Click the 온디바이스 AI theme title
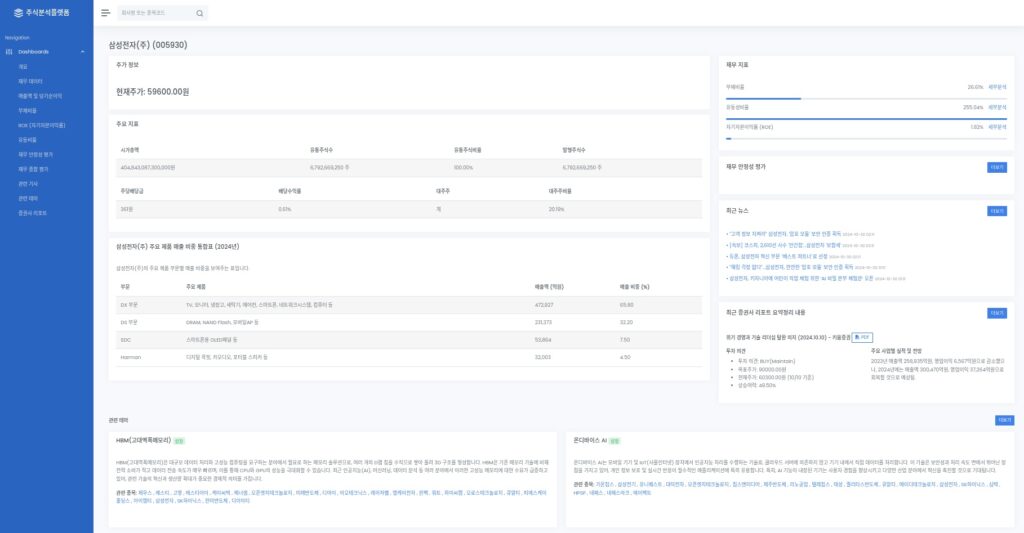Screen dimensions: 1024x533 tap(590, 440)
